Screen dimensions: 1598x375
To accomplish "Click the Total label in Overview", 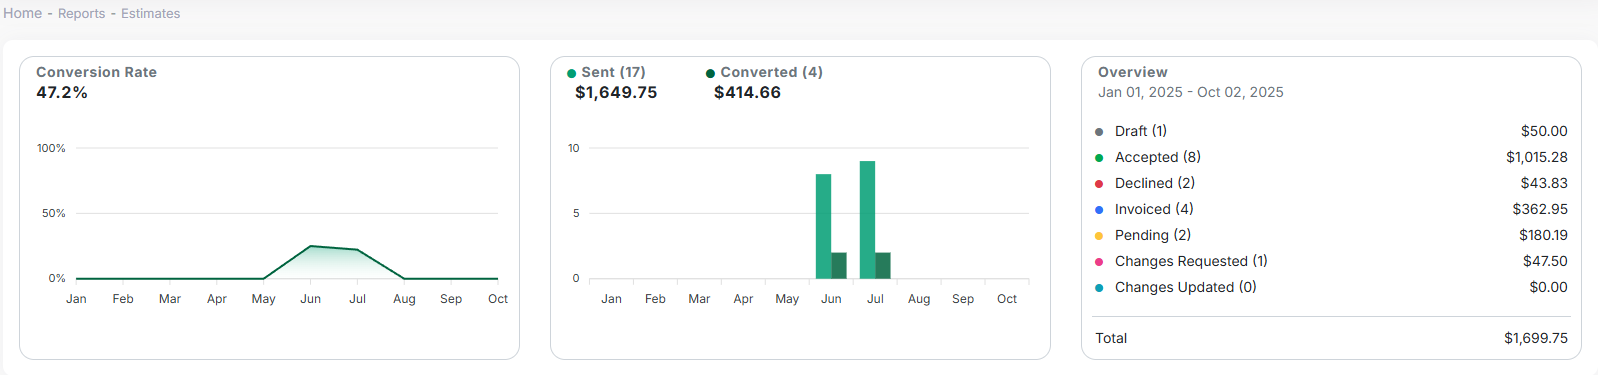I will click(1111, 338).
